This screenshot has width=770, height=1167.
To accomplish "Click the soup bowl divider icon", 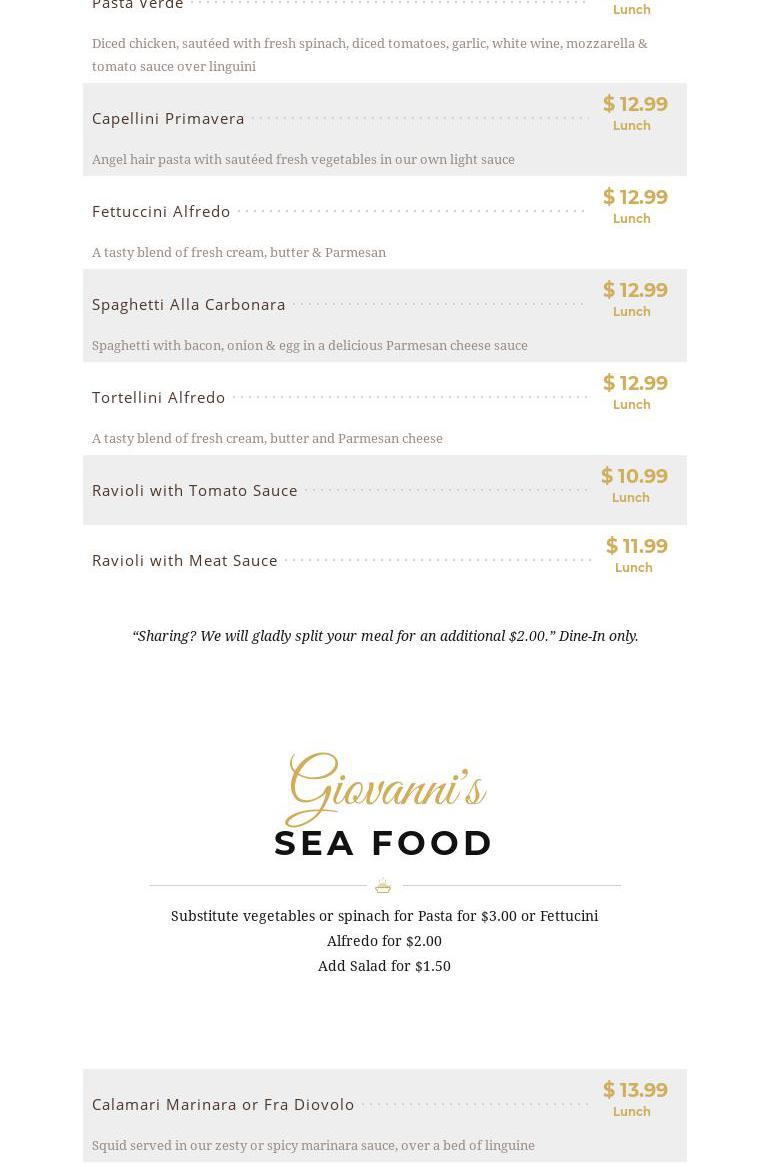I will coord(383,886).
